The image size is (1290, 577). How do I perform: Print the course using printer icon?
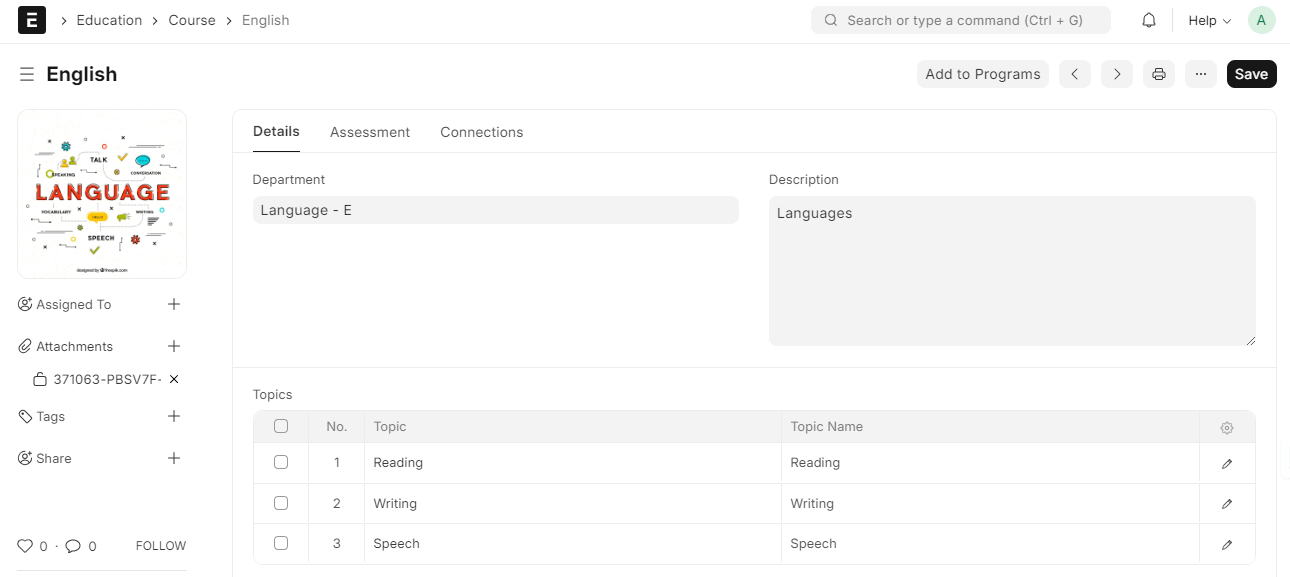coord(1158,74)
